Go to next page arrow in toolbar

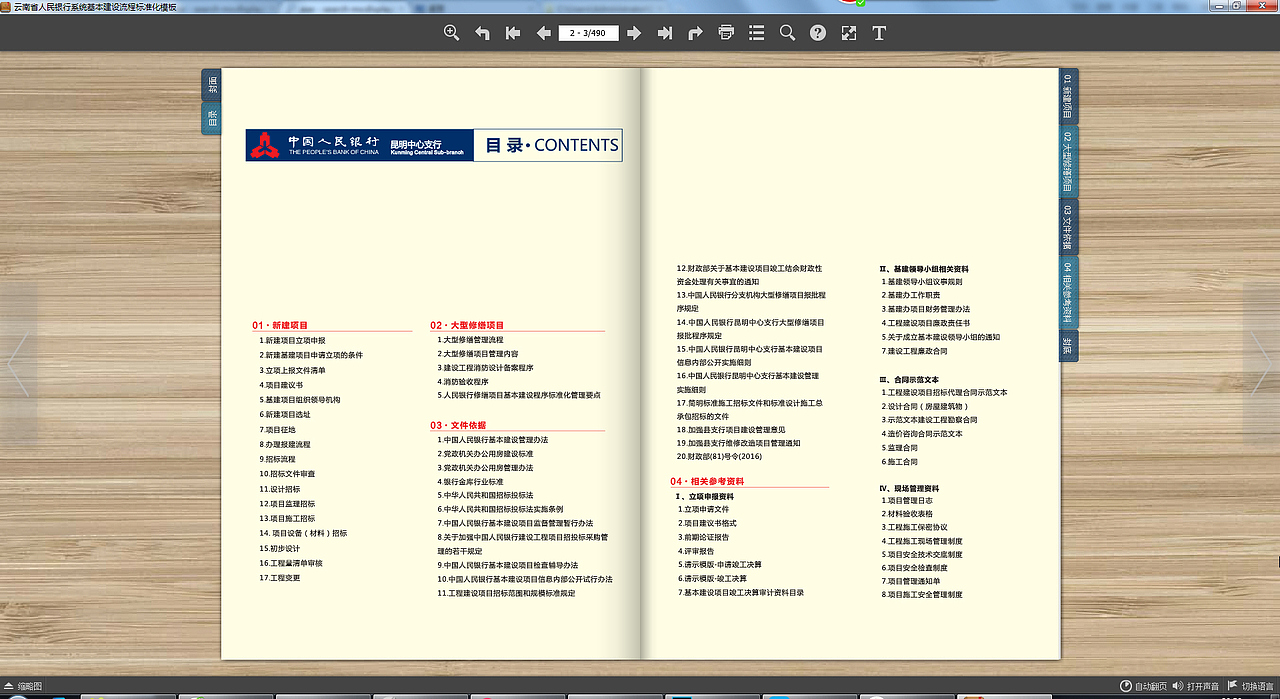tap(634, 33)
